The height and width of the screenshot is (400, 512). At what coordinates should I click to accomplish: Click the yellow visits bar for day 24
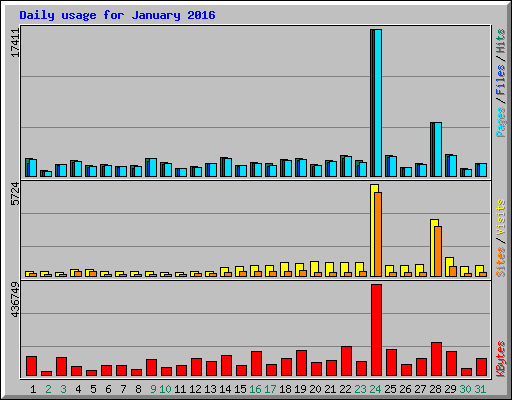(373, 230)
